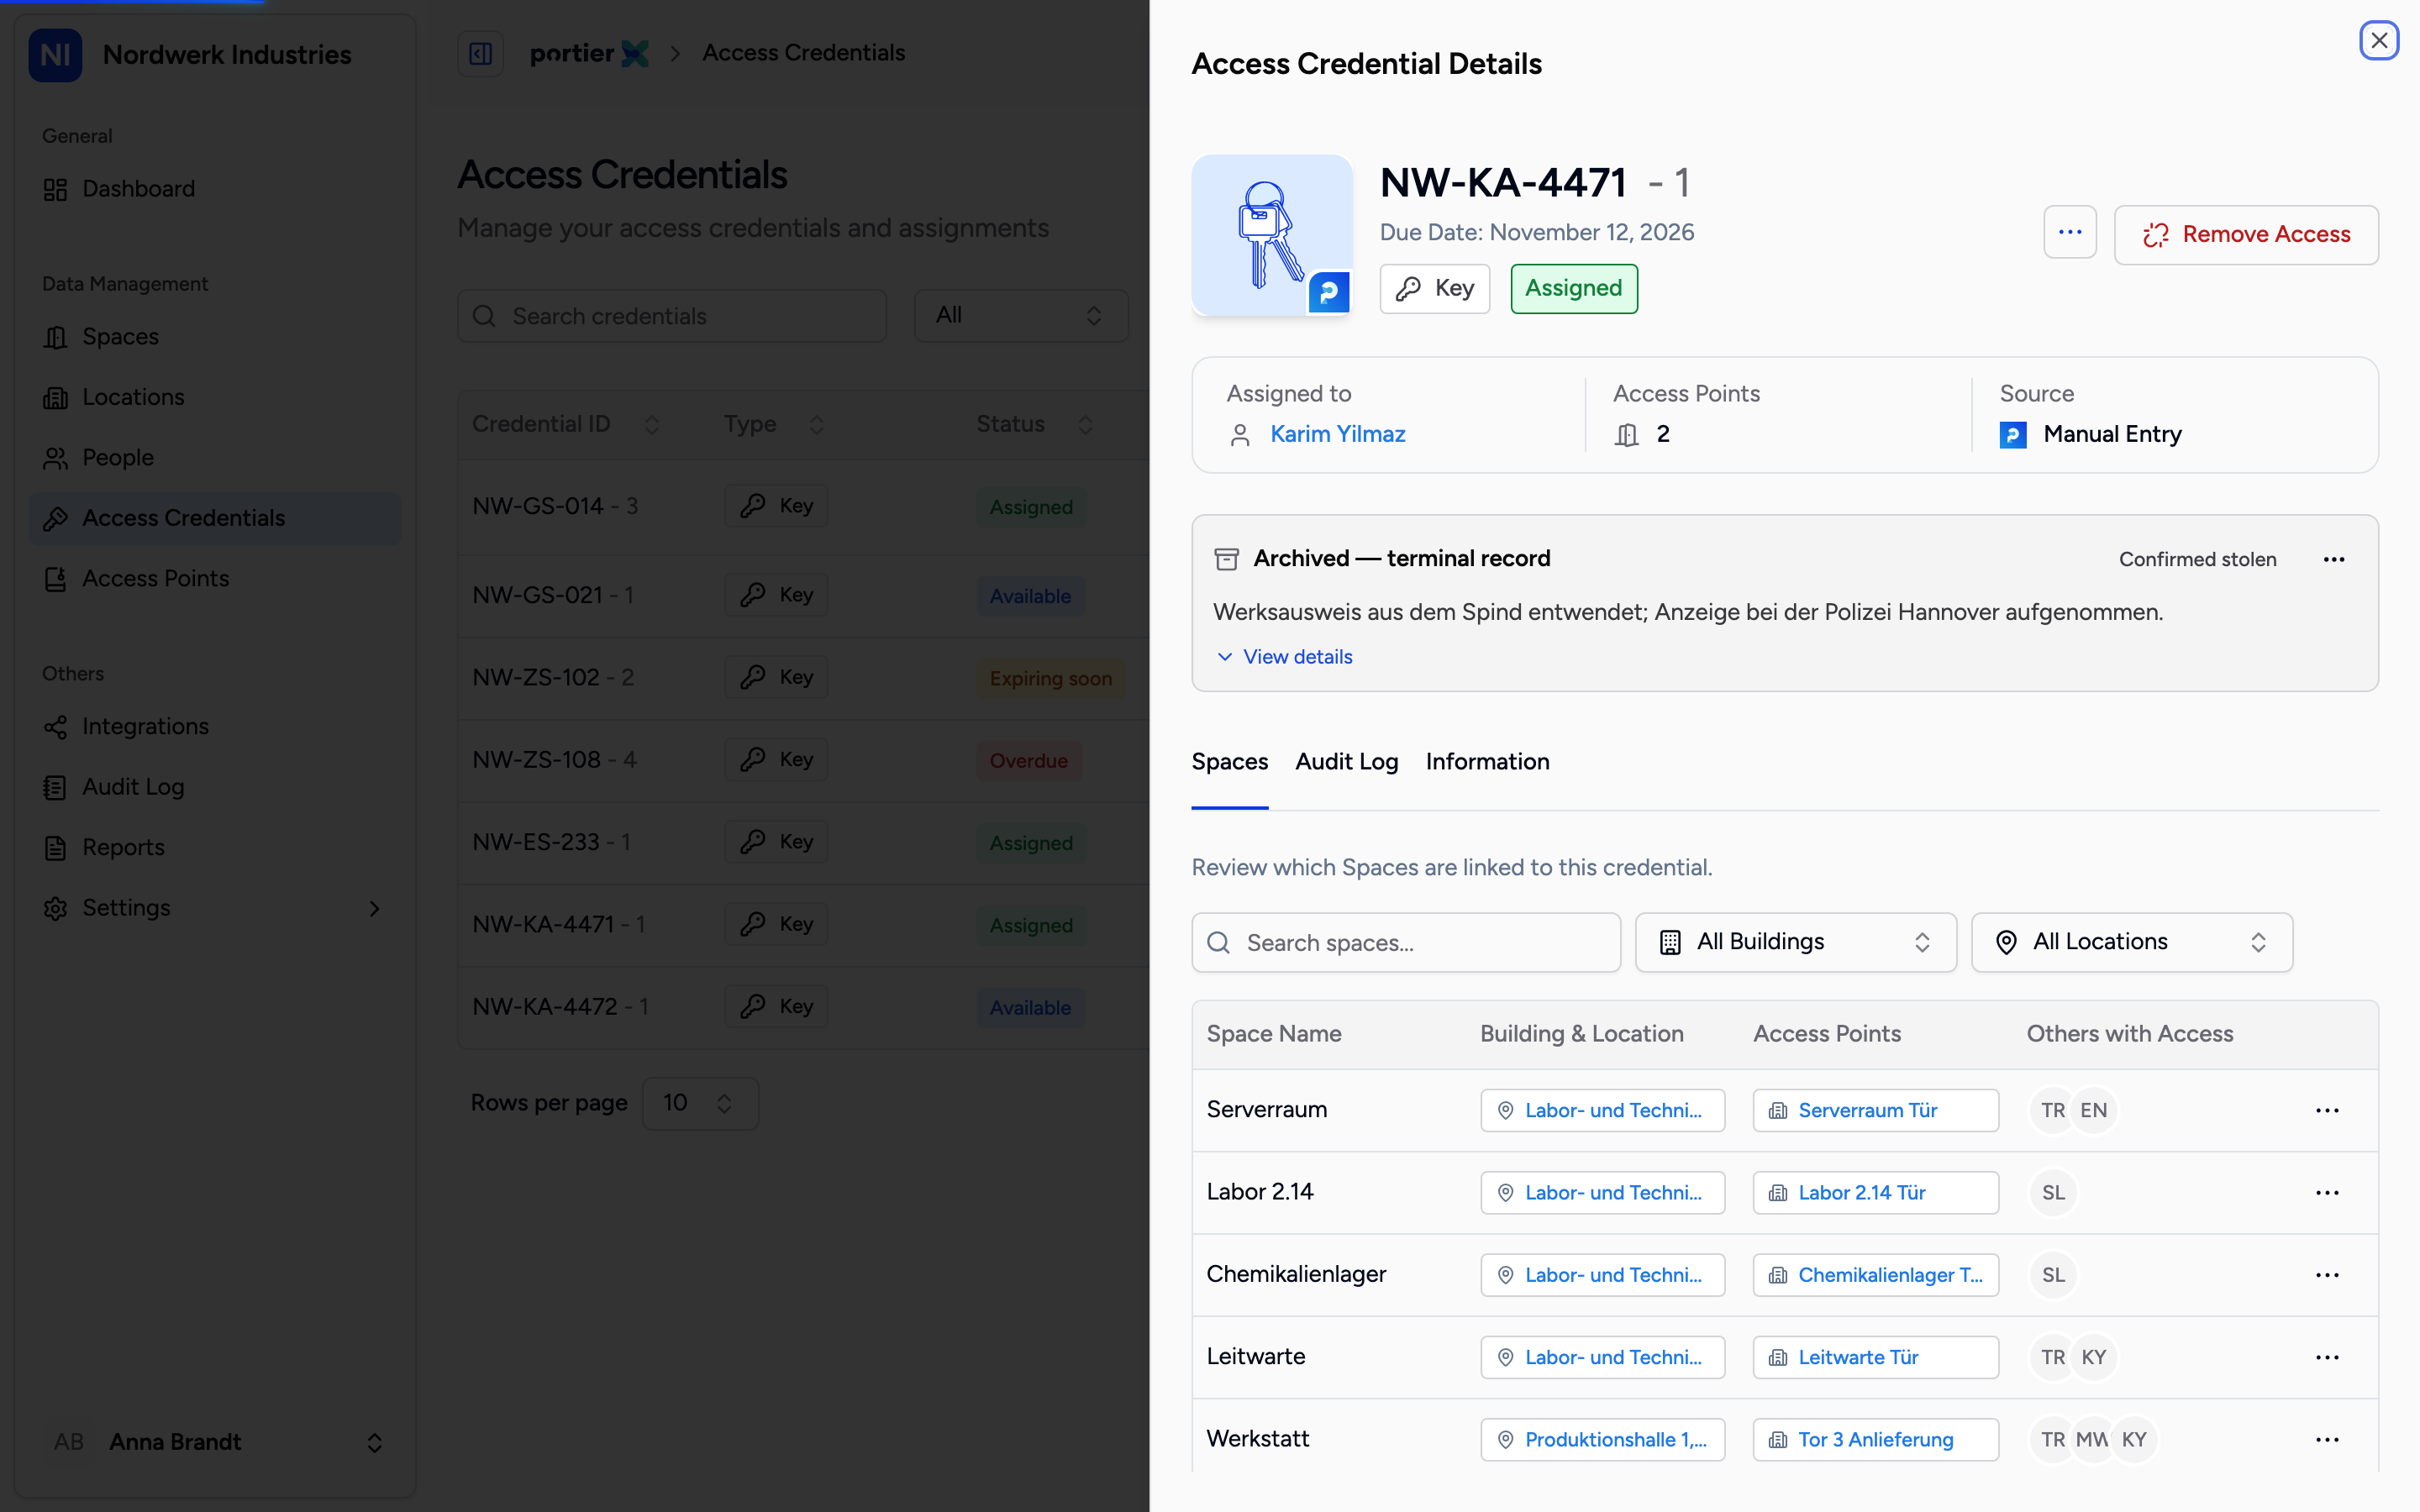Click the Key type badge in details header
Screen dimensions: 2420x1512
click(1434, 289)
